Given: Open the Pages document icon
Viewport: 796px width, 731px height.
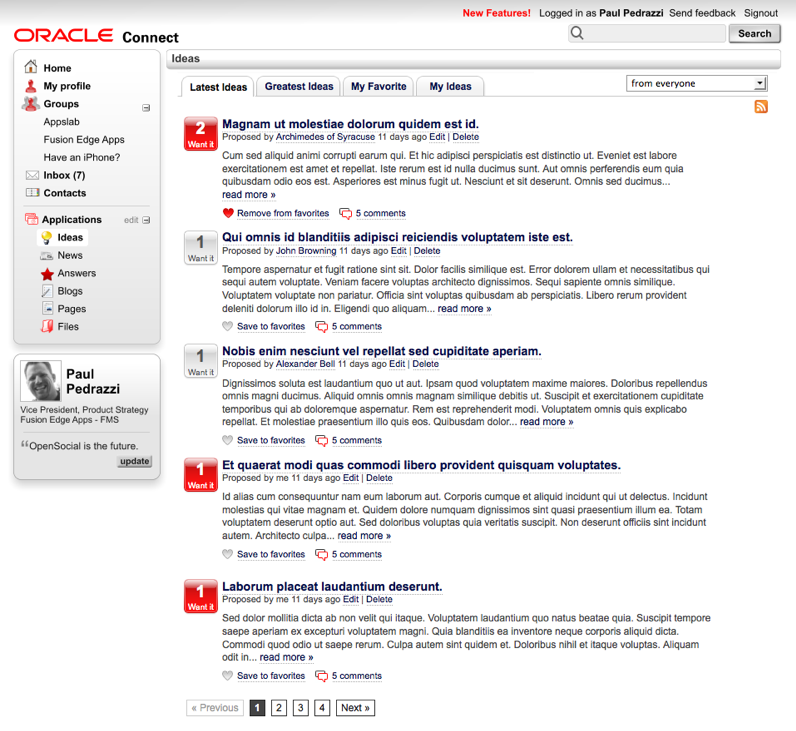Looking at the screenshot, I should pos(48,308).
